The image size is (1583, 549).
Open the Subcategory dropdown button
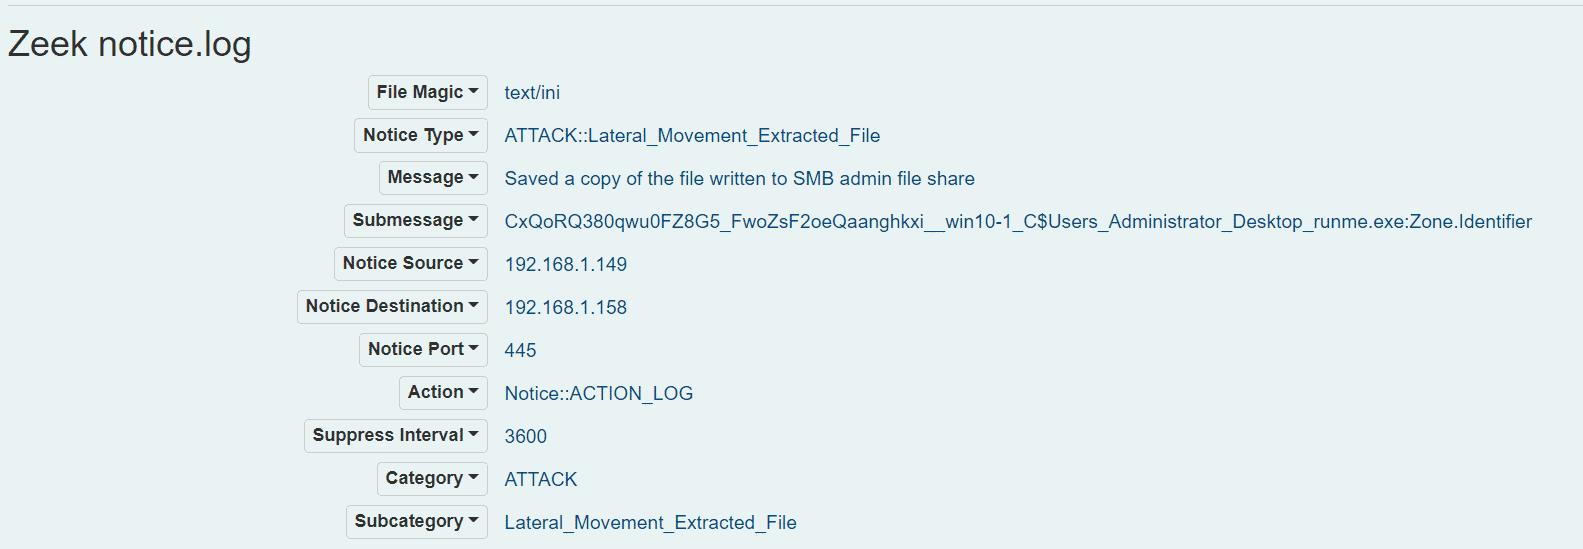pyautogui.click(x=416, y=522)
